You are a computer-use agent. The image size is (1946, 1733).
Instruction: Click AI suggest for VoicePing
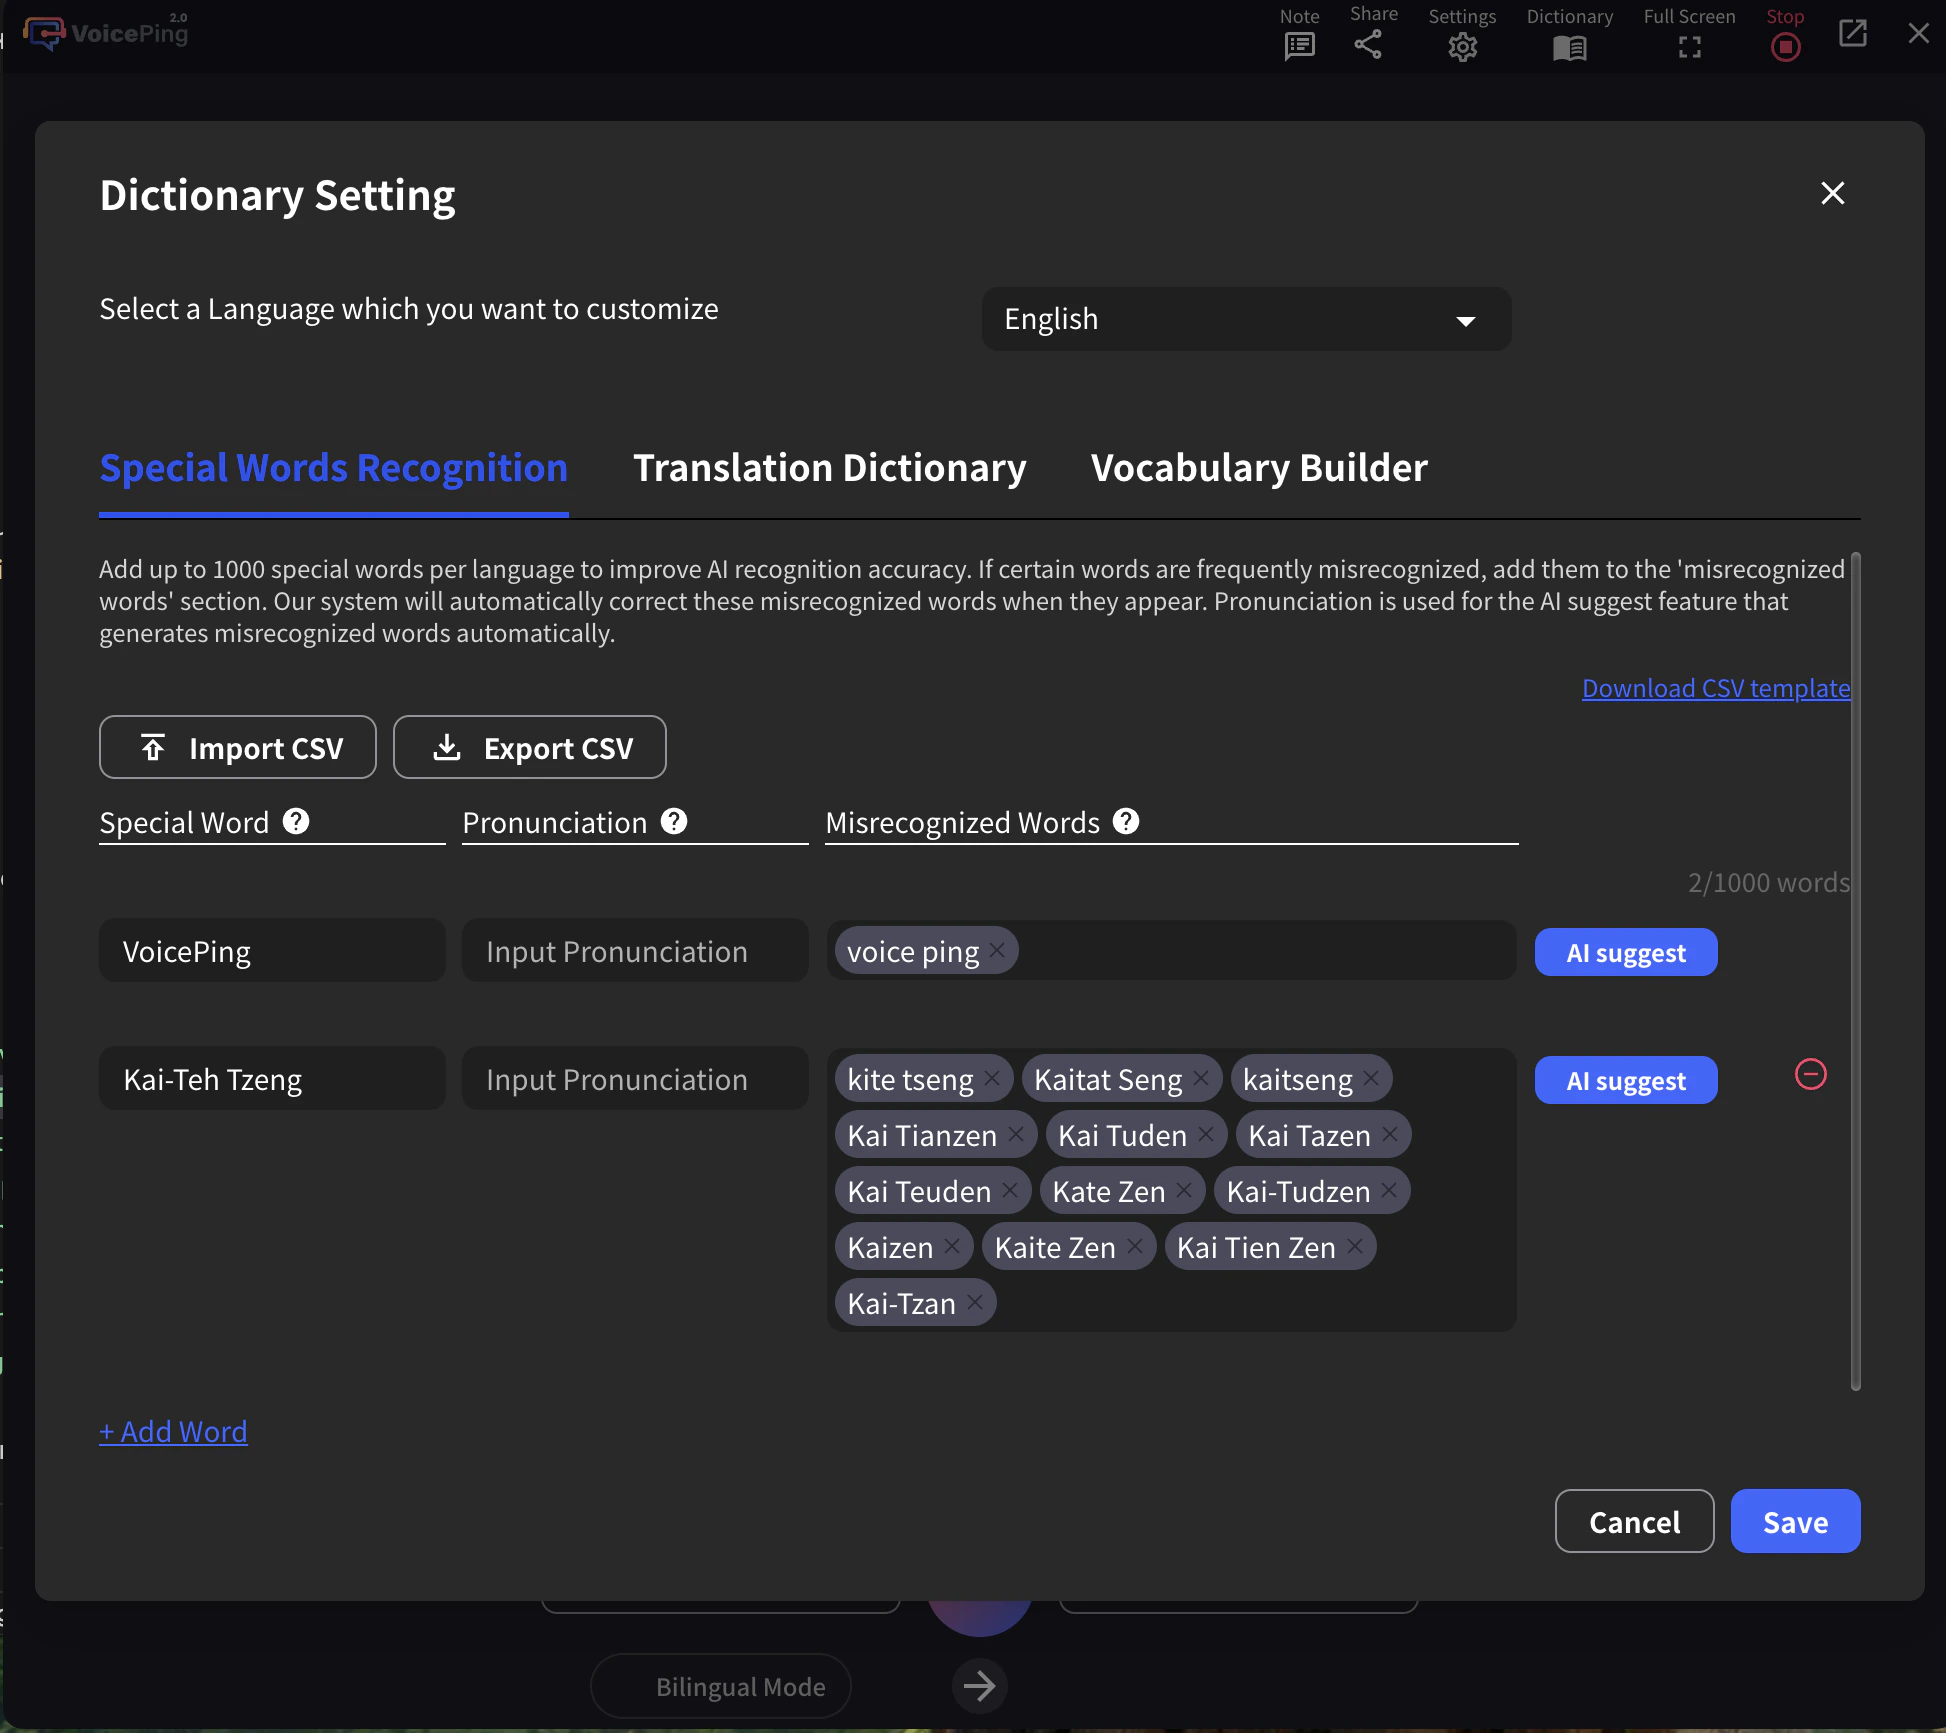click(x=1625, y=952)
